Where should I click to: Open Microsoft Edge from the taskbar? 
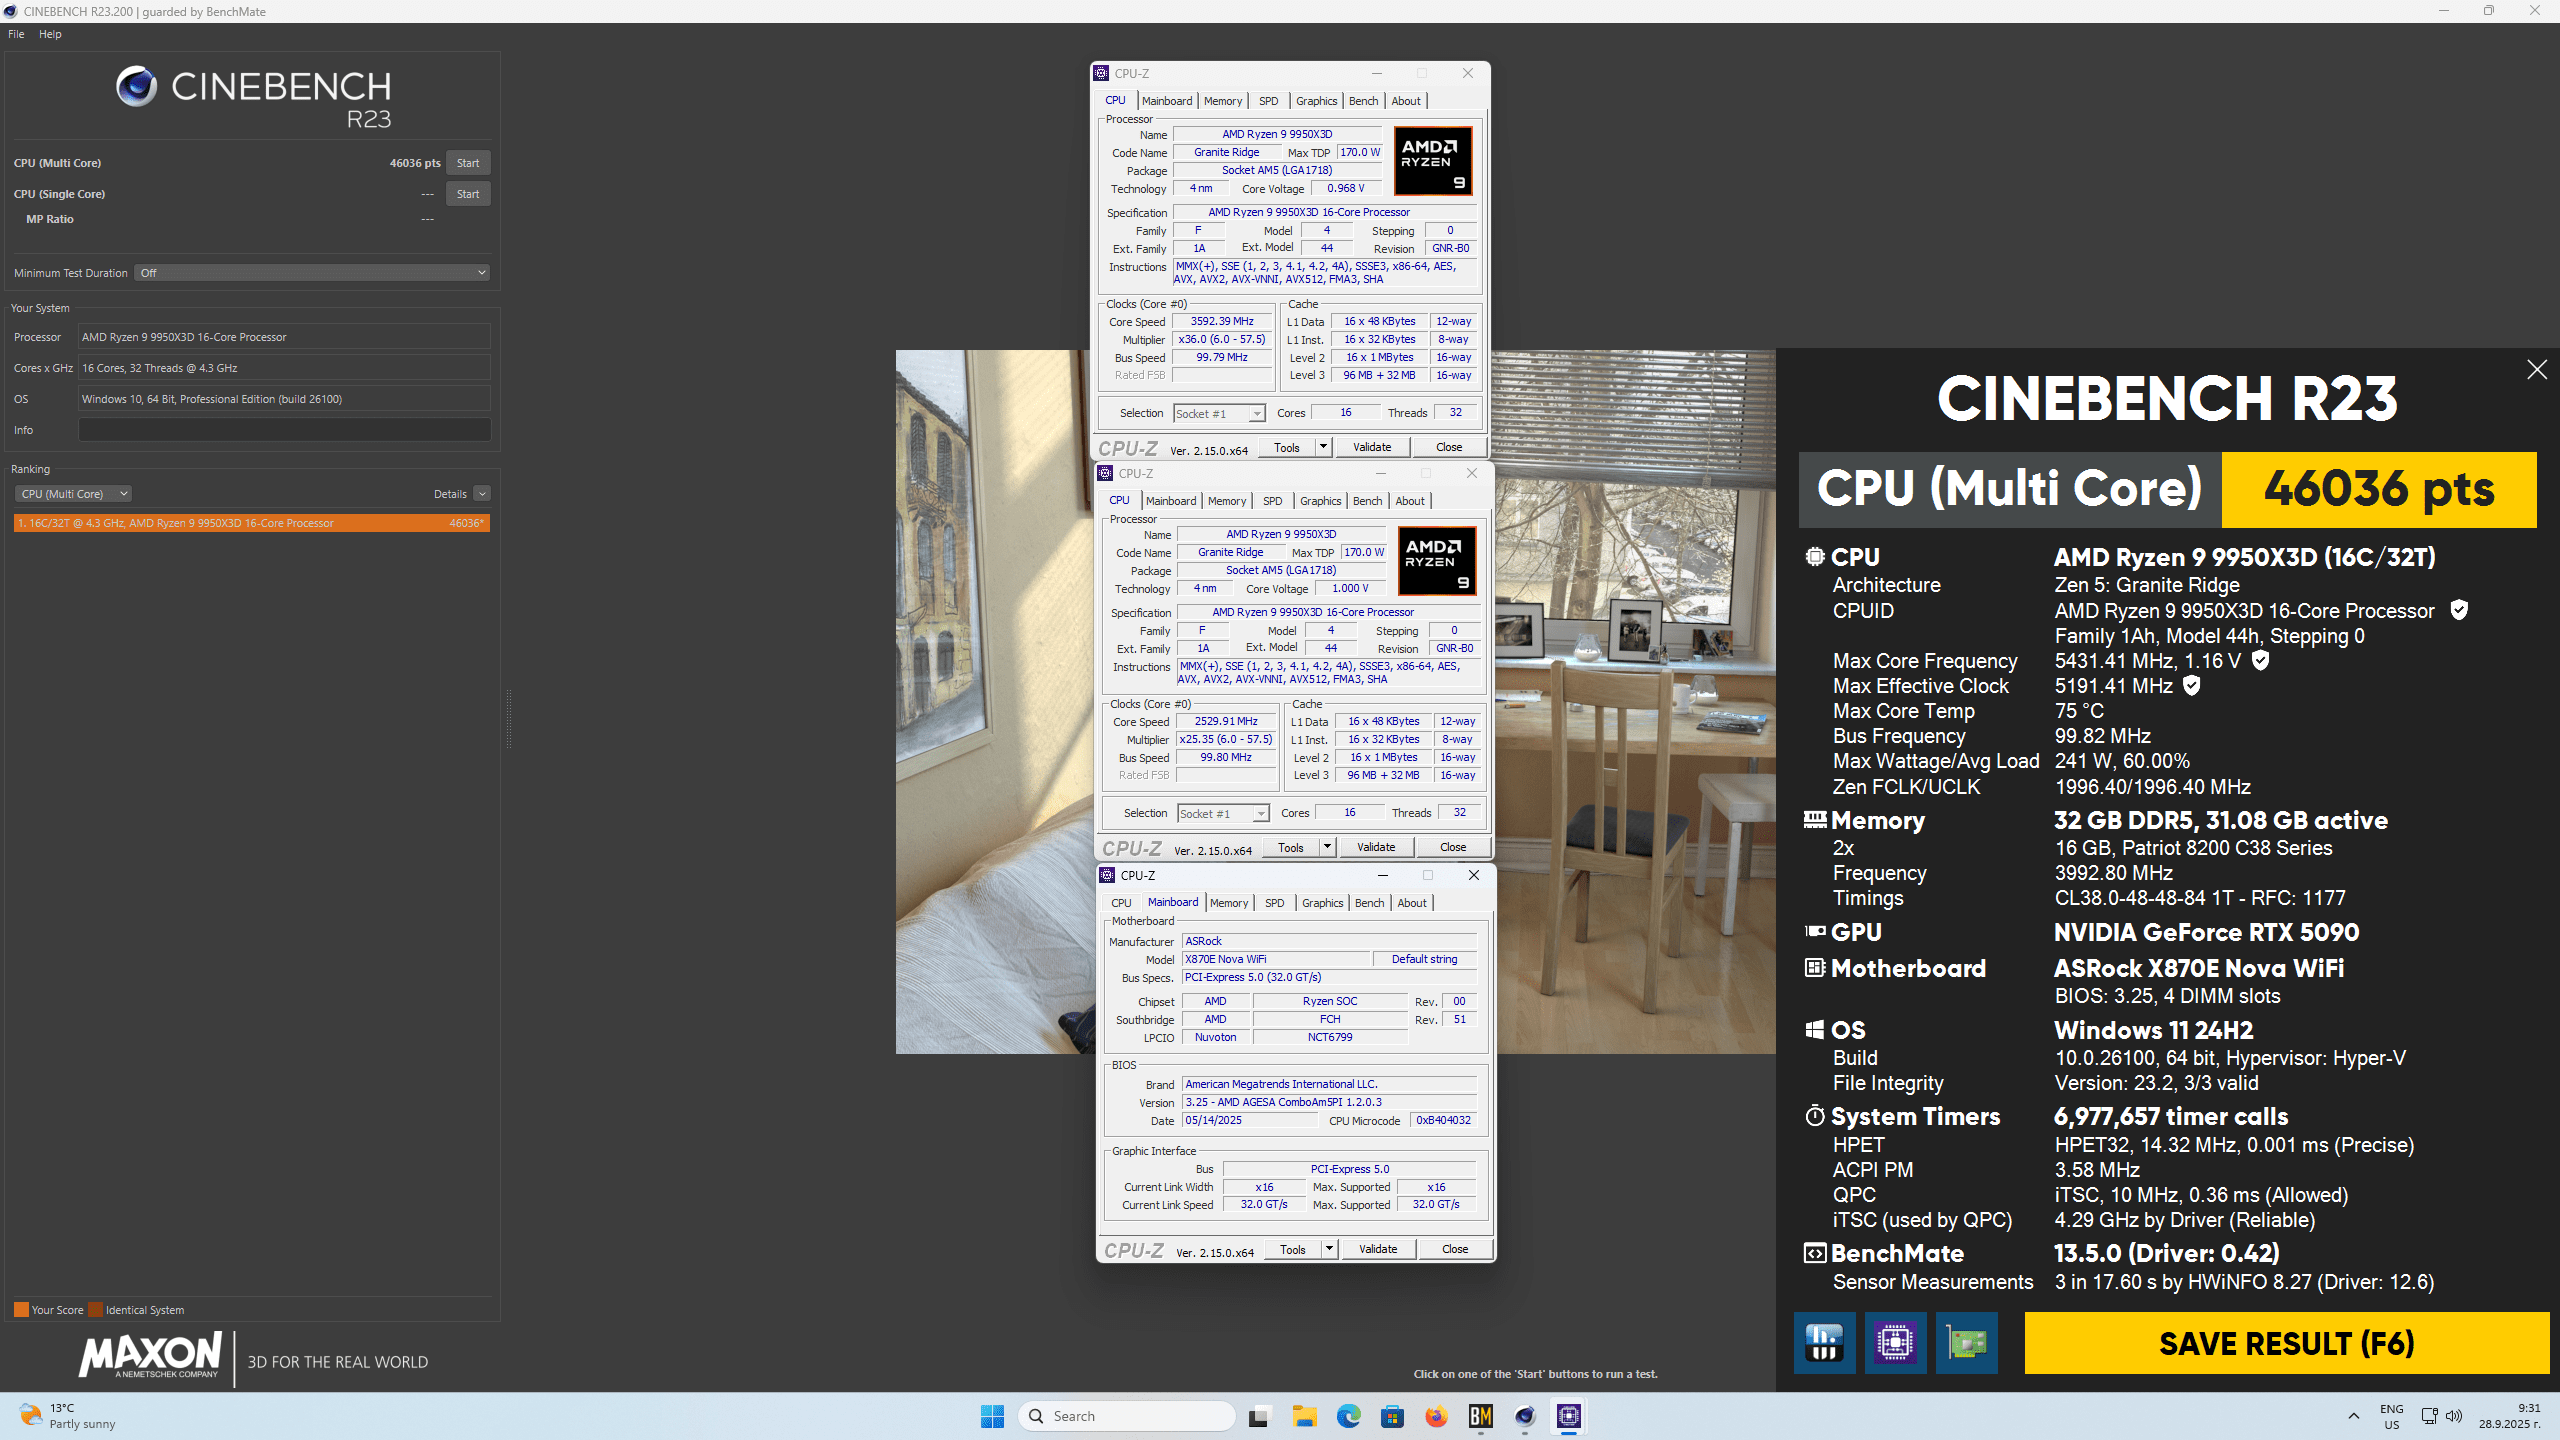(x=1348, y=1416)
